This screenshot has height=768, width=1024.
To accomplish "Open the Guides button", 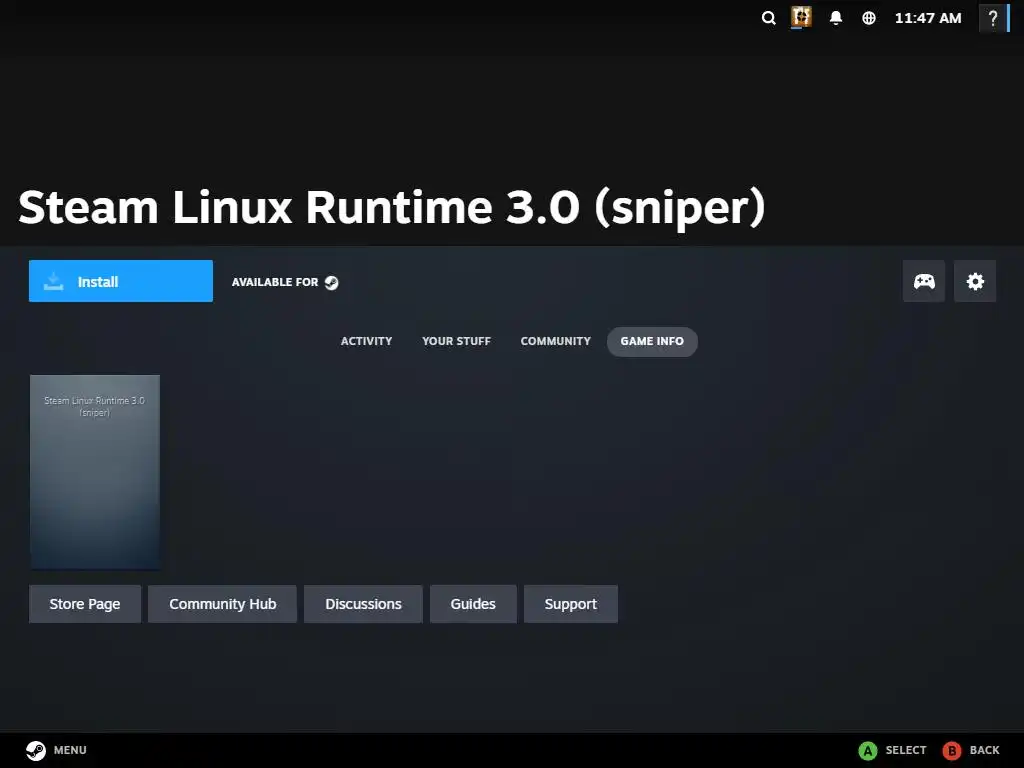I will 473,604.
